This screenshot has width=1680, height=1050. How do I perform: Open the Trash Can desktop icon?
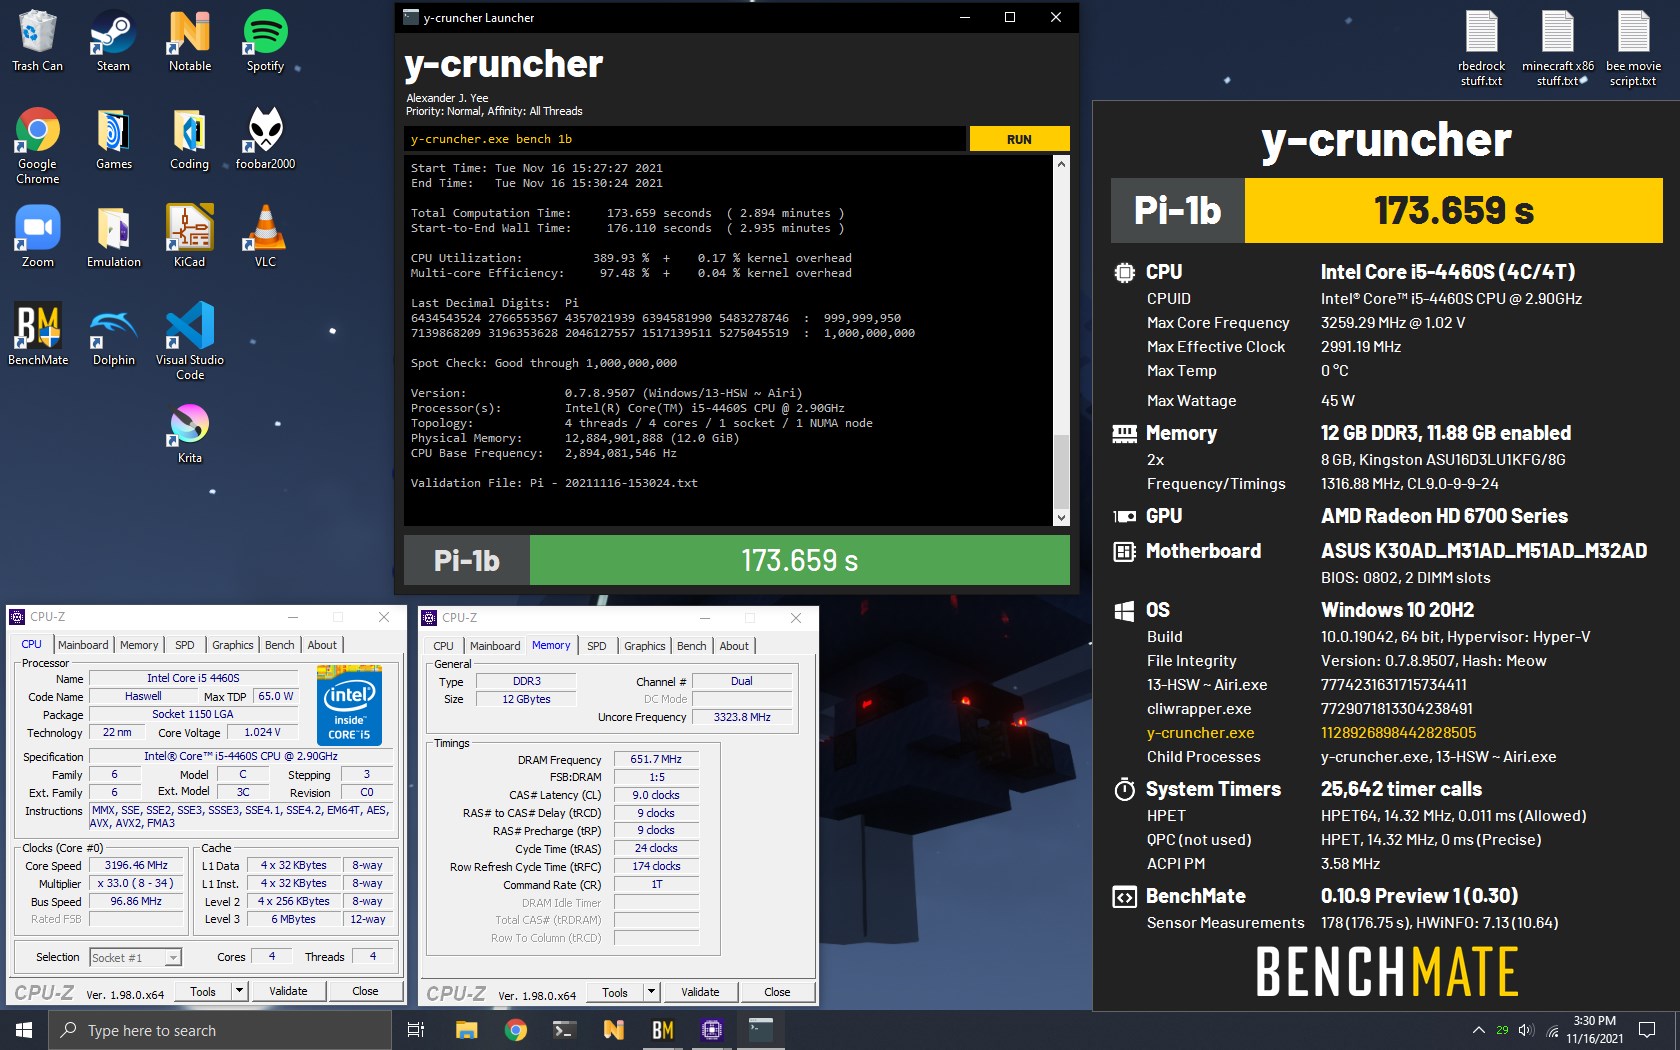37,40
